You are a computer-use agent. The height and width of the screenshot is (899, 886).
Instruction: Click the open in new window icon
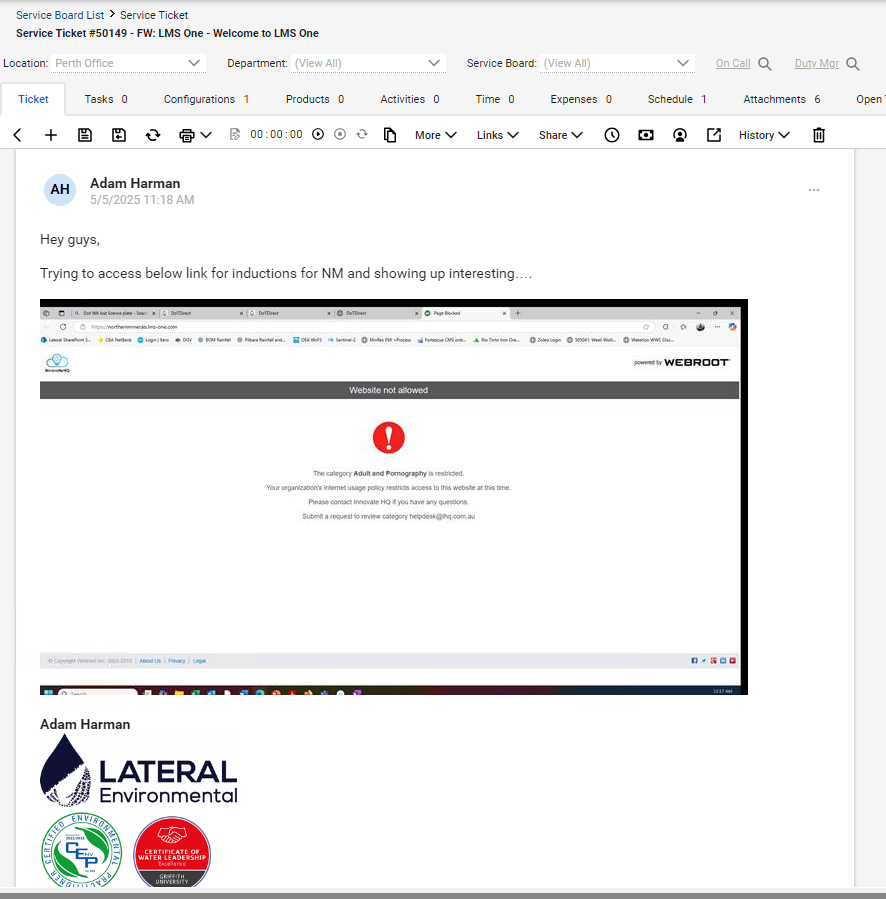pyautogui.click(x=713, y=135)
